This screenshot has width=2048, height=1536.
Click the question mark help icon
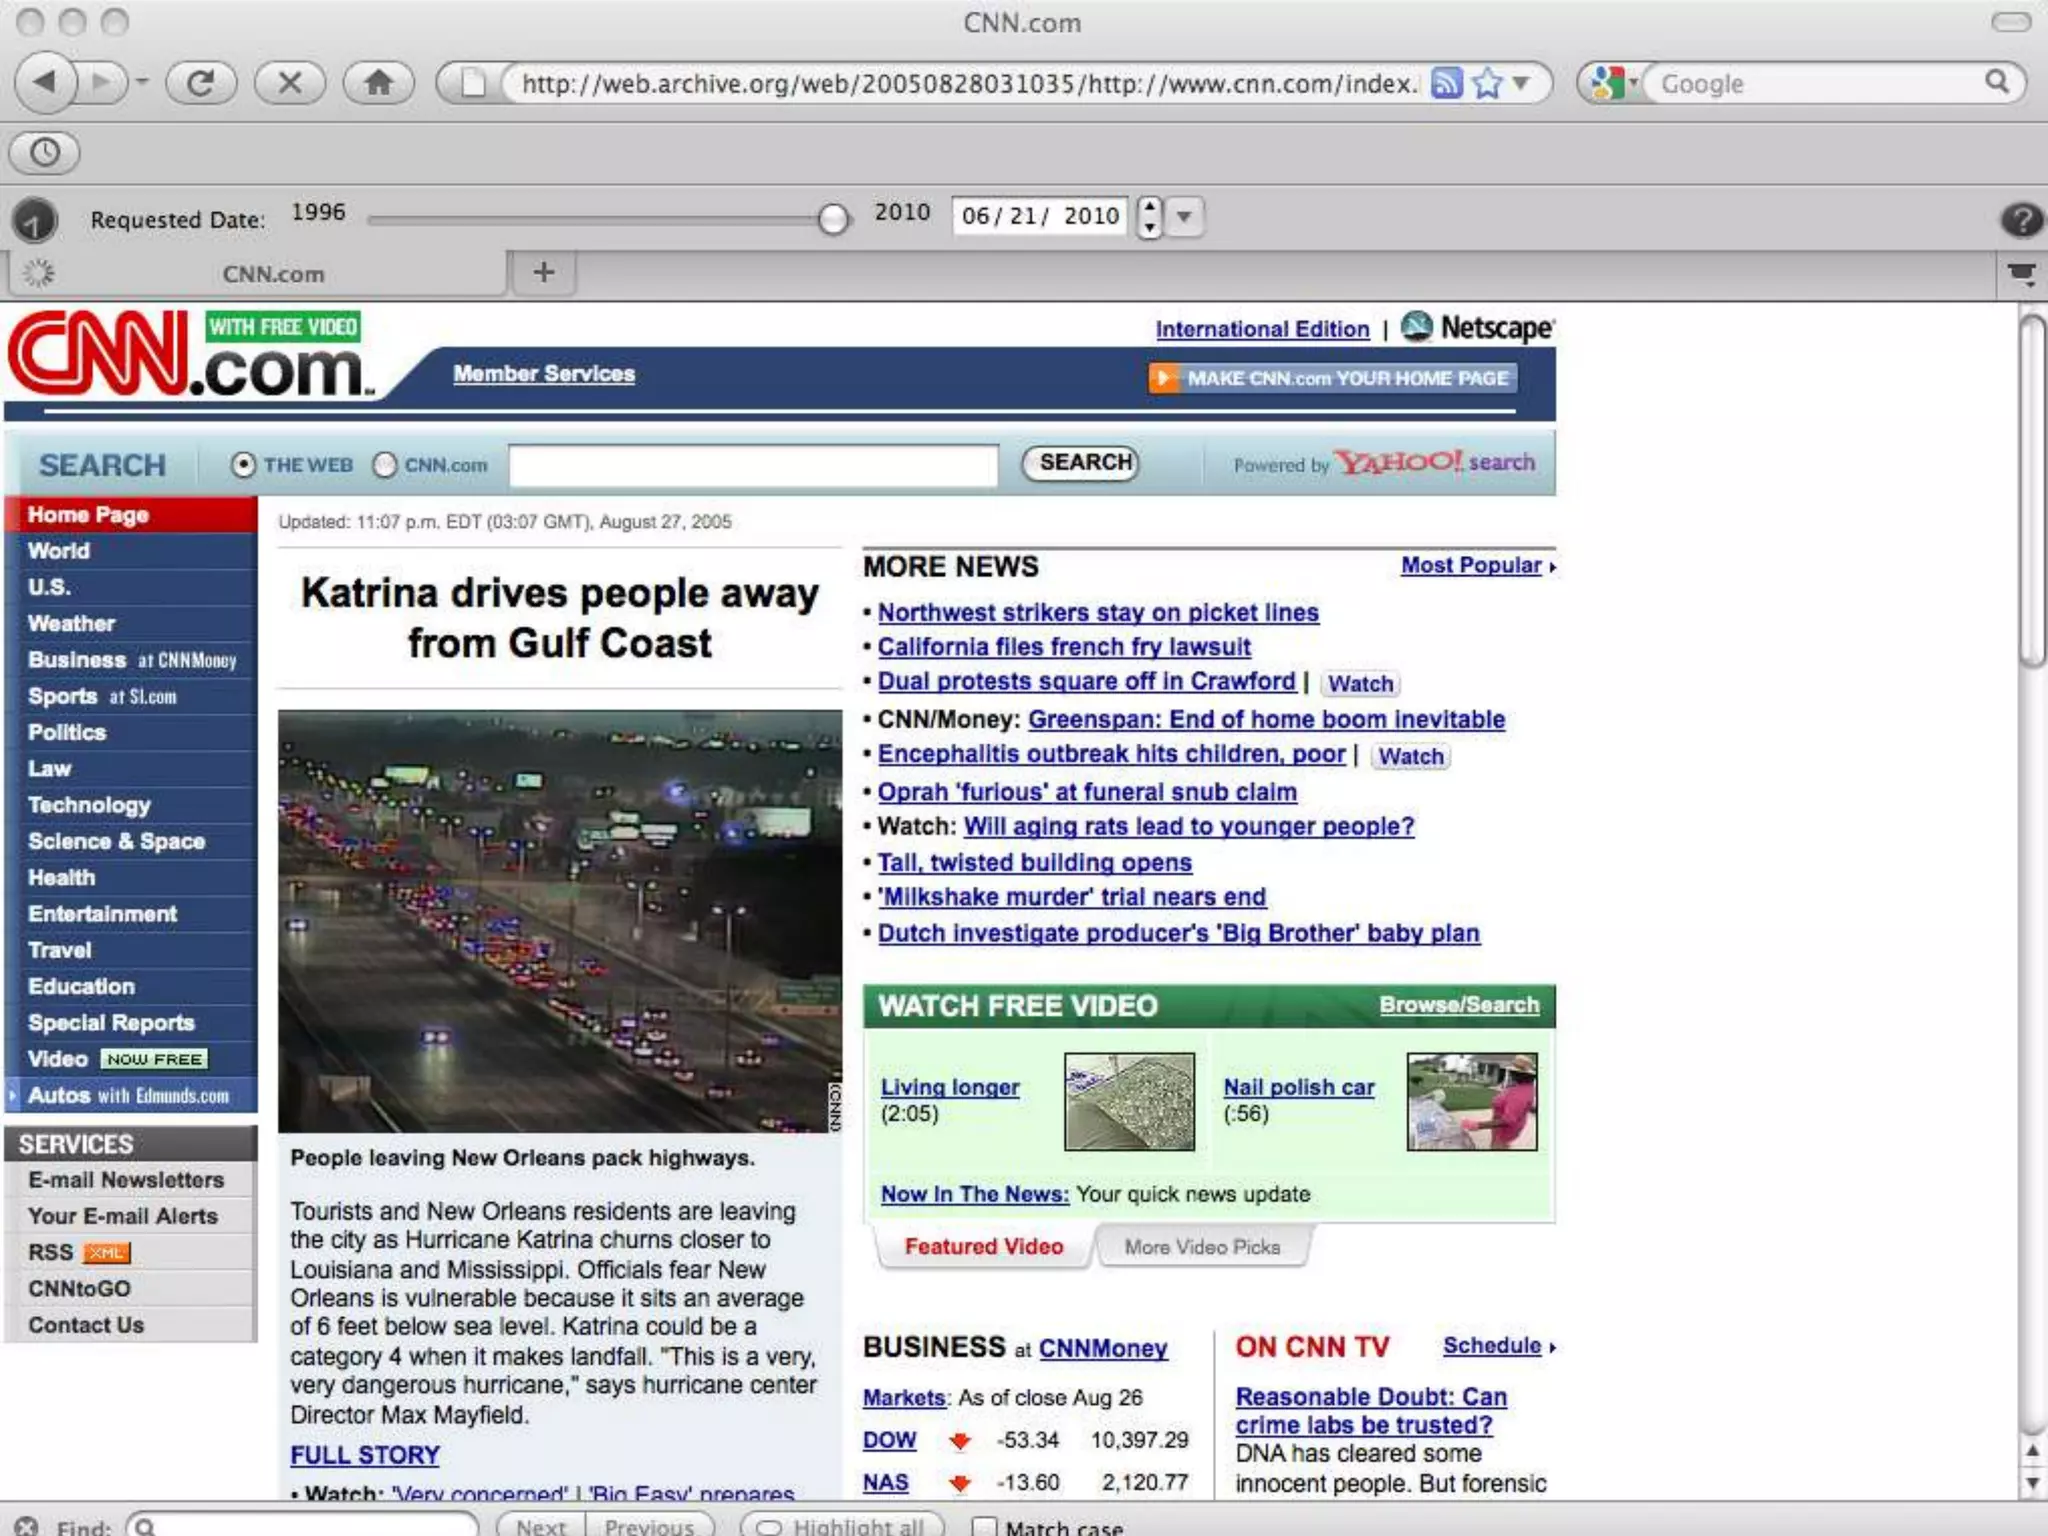tap(2021, 218)
